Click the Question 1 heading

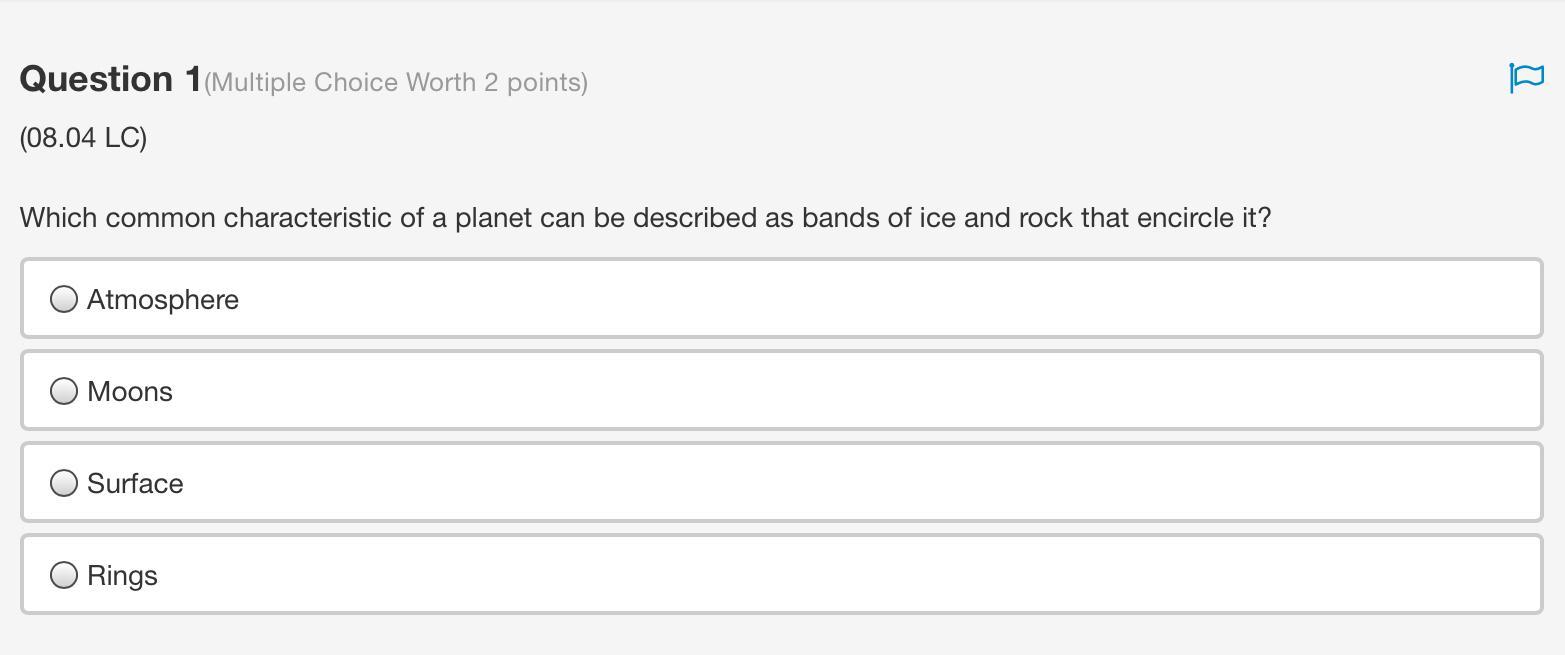coord(110,79)
